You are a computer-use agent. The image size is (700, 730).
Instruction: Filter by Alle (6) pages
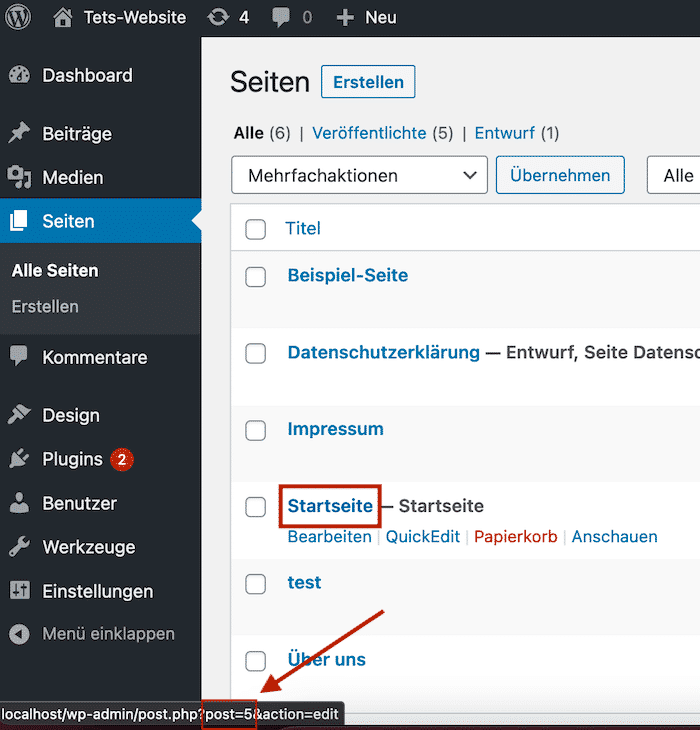tap(262, 133)
